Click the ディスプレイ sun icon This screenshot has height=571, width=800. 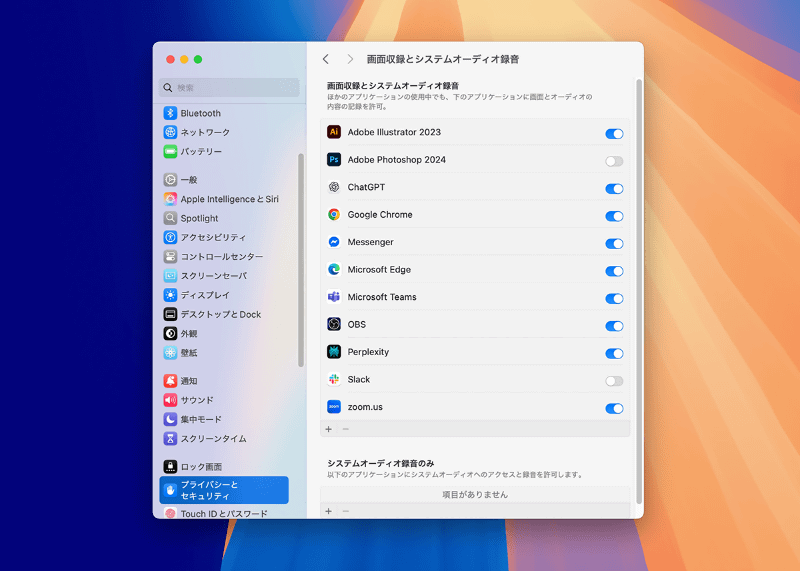(170, 295)
